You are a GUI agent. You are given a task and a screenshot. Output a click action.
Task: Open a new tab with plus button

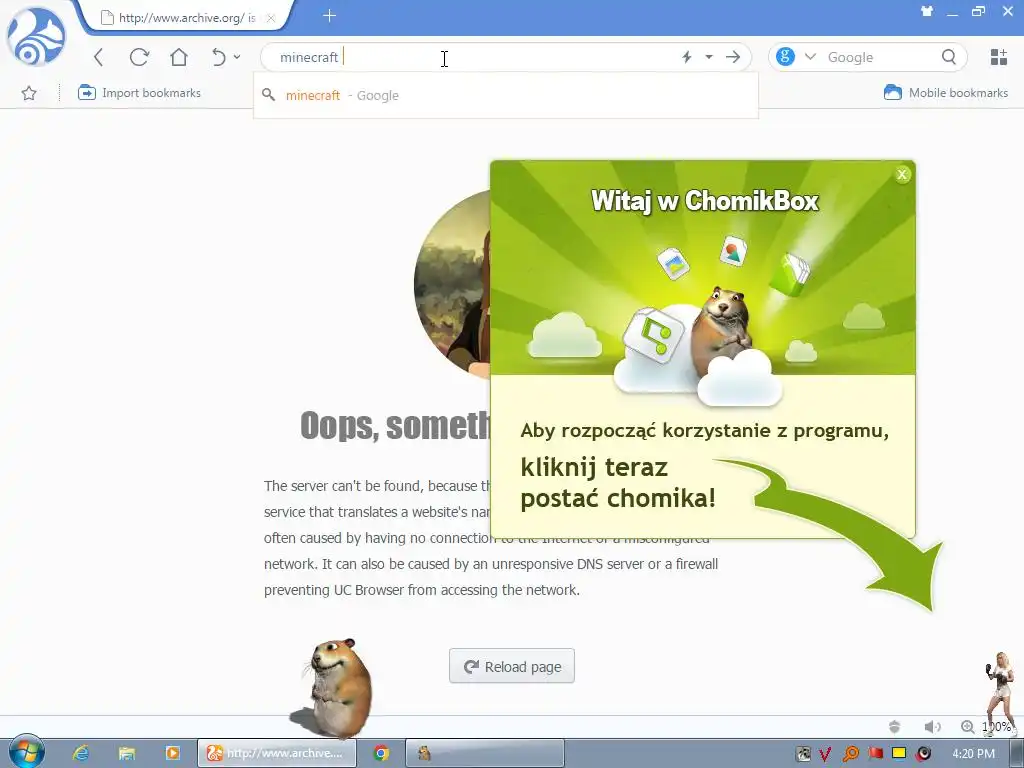[329, 16]
